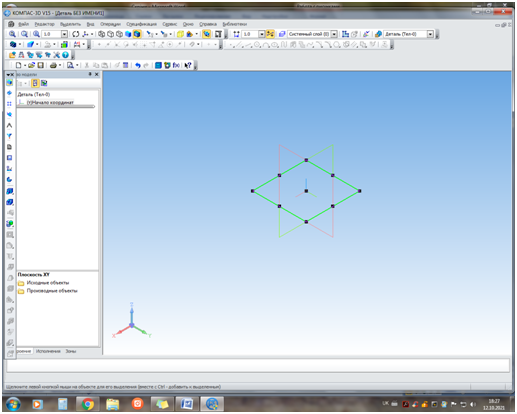The width and height of the screenshot is (517, 414).
Task: Click the volume speaker tray icon
Action: coord(473,404)
